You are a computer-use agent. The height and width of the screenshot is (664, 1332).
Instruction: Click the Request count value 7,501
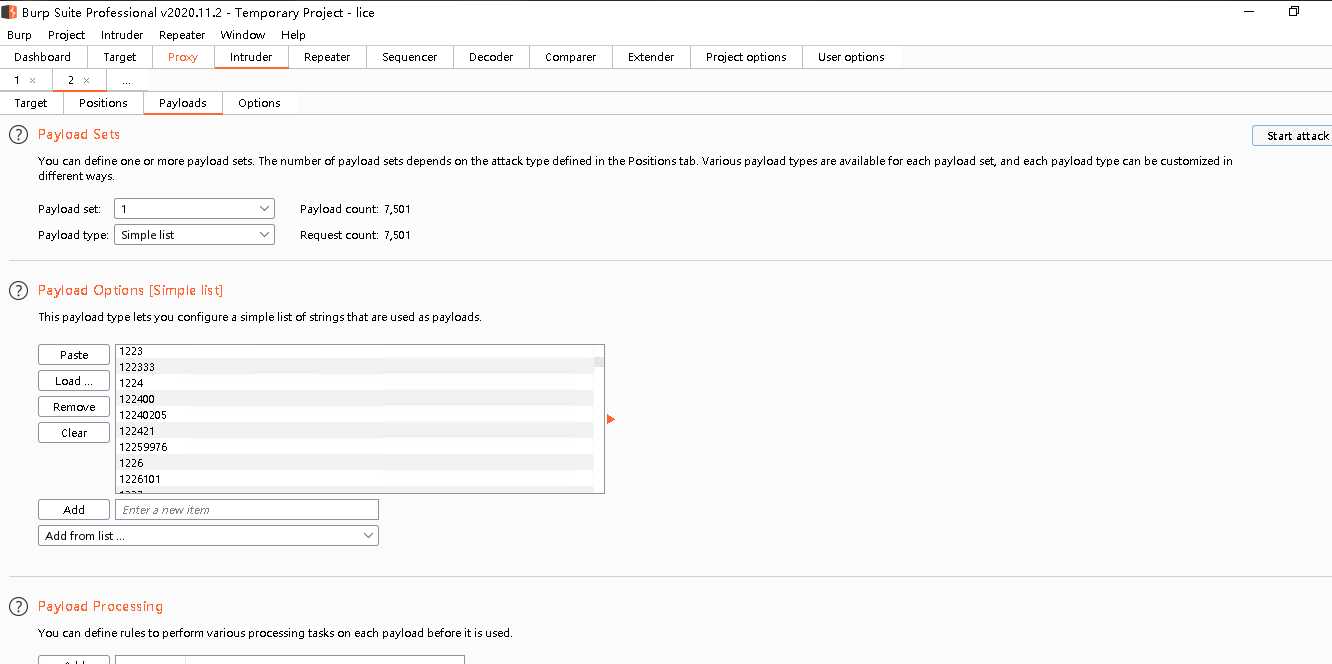pyautogui.click(x=397, y=235)
